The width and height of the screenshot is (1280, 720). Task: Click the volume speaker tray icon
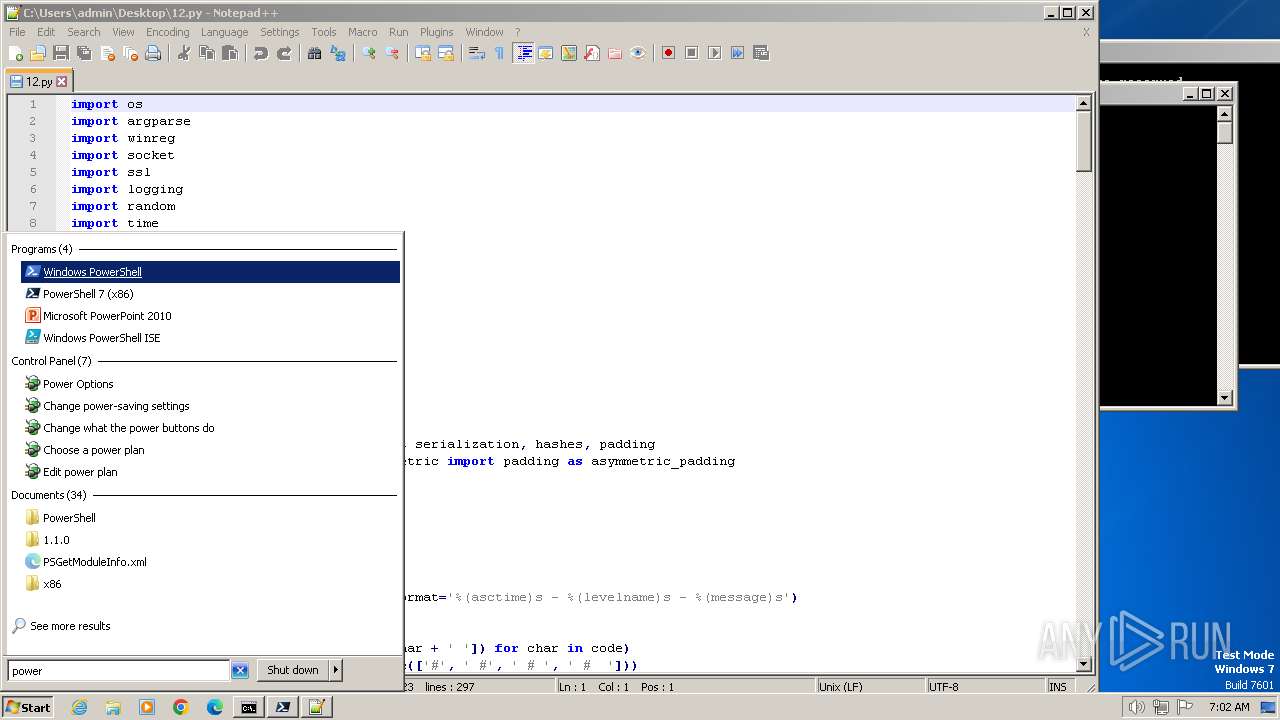(1135, 707)
